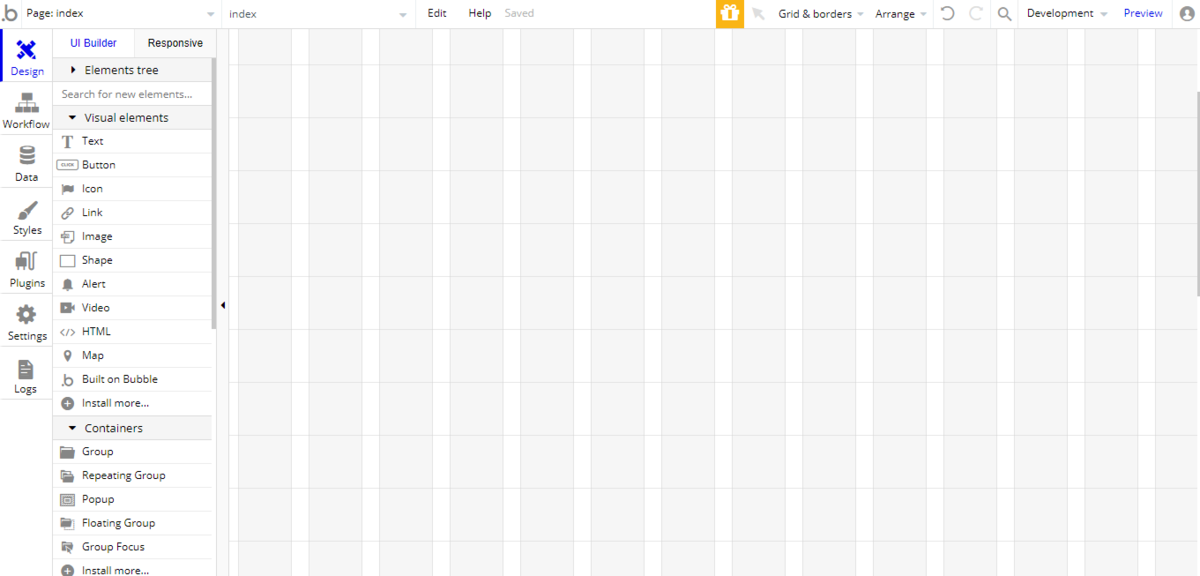
Task: Click the Undo arrow icon
Action: [948, 14]
